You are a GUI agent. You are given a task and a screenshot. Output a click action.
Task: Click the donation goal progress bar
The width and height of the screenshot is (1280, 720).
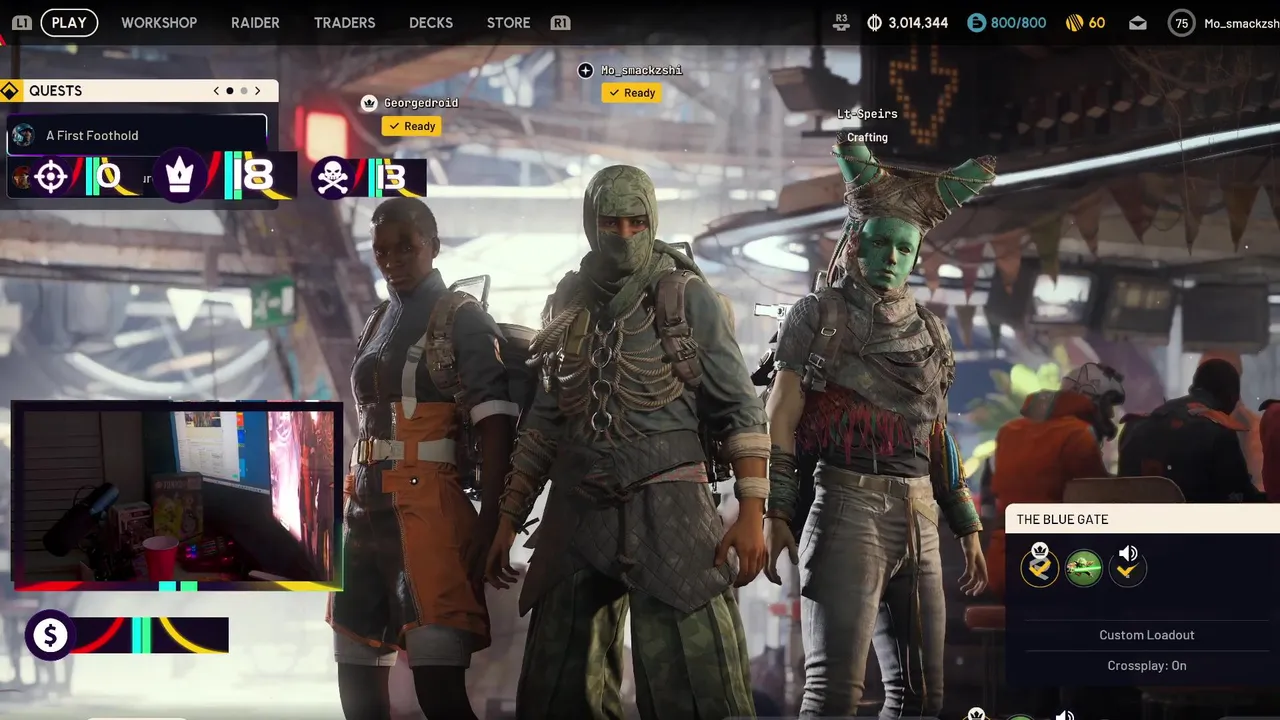[x=150, y=635]
